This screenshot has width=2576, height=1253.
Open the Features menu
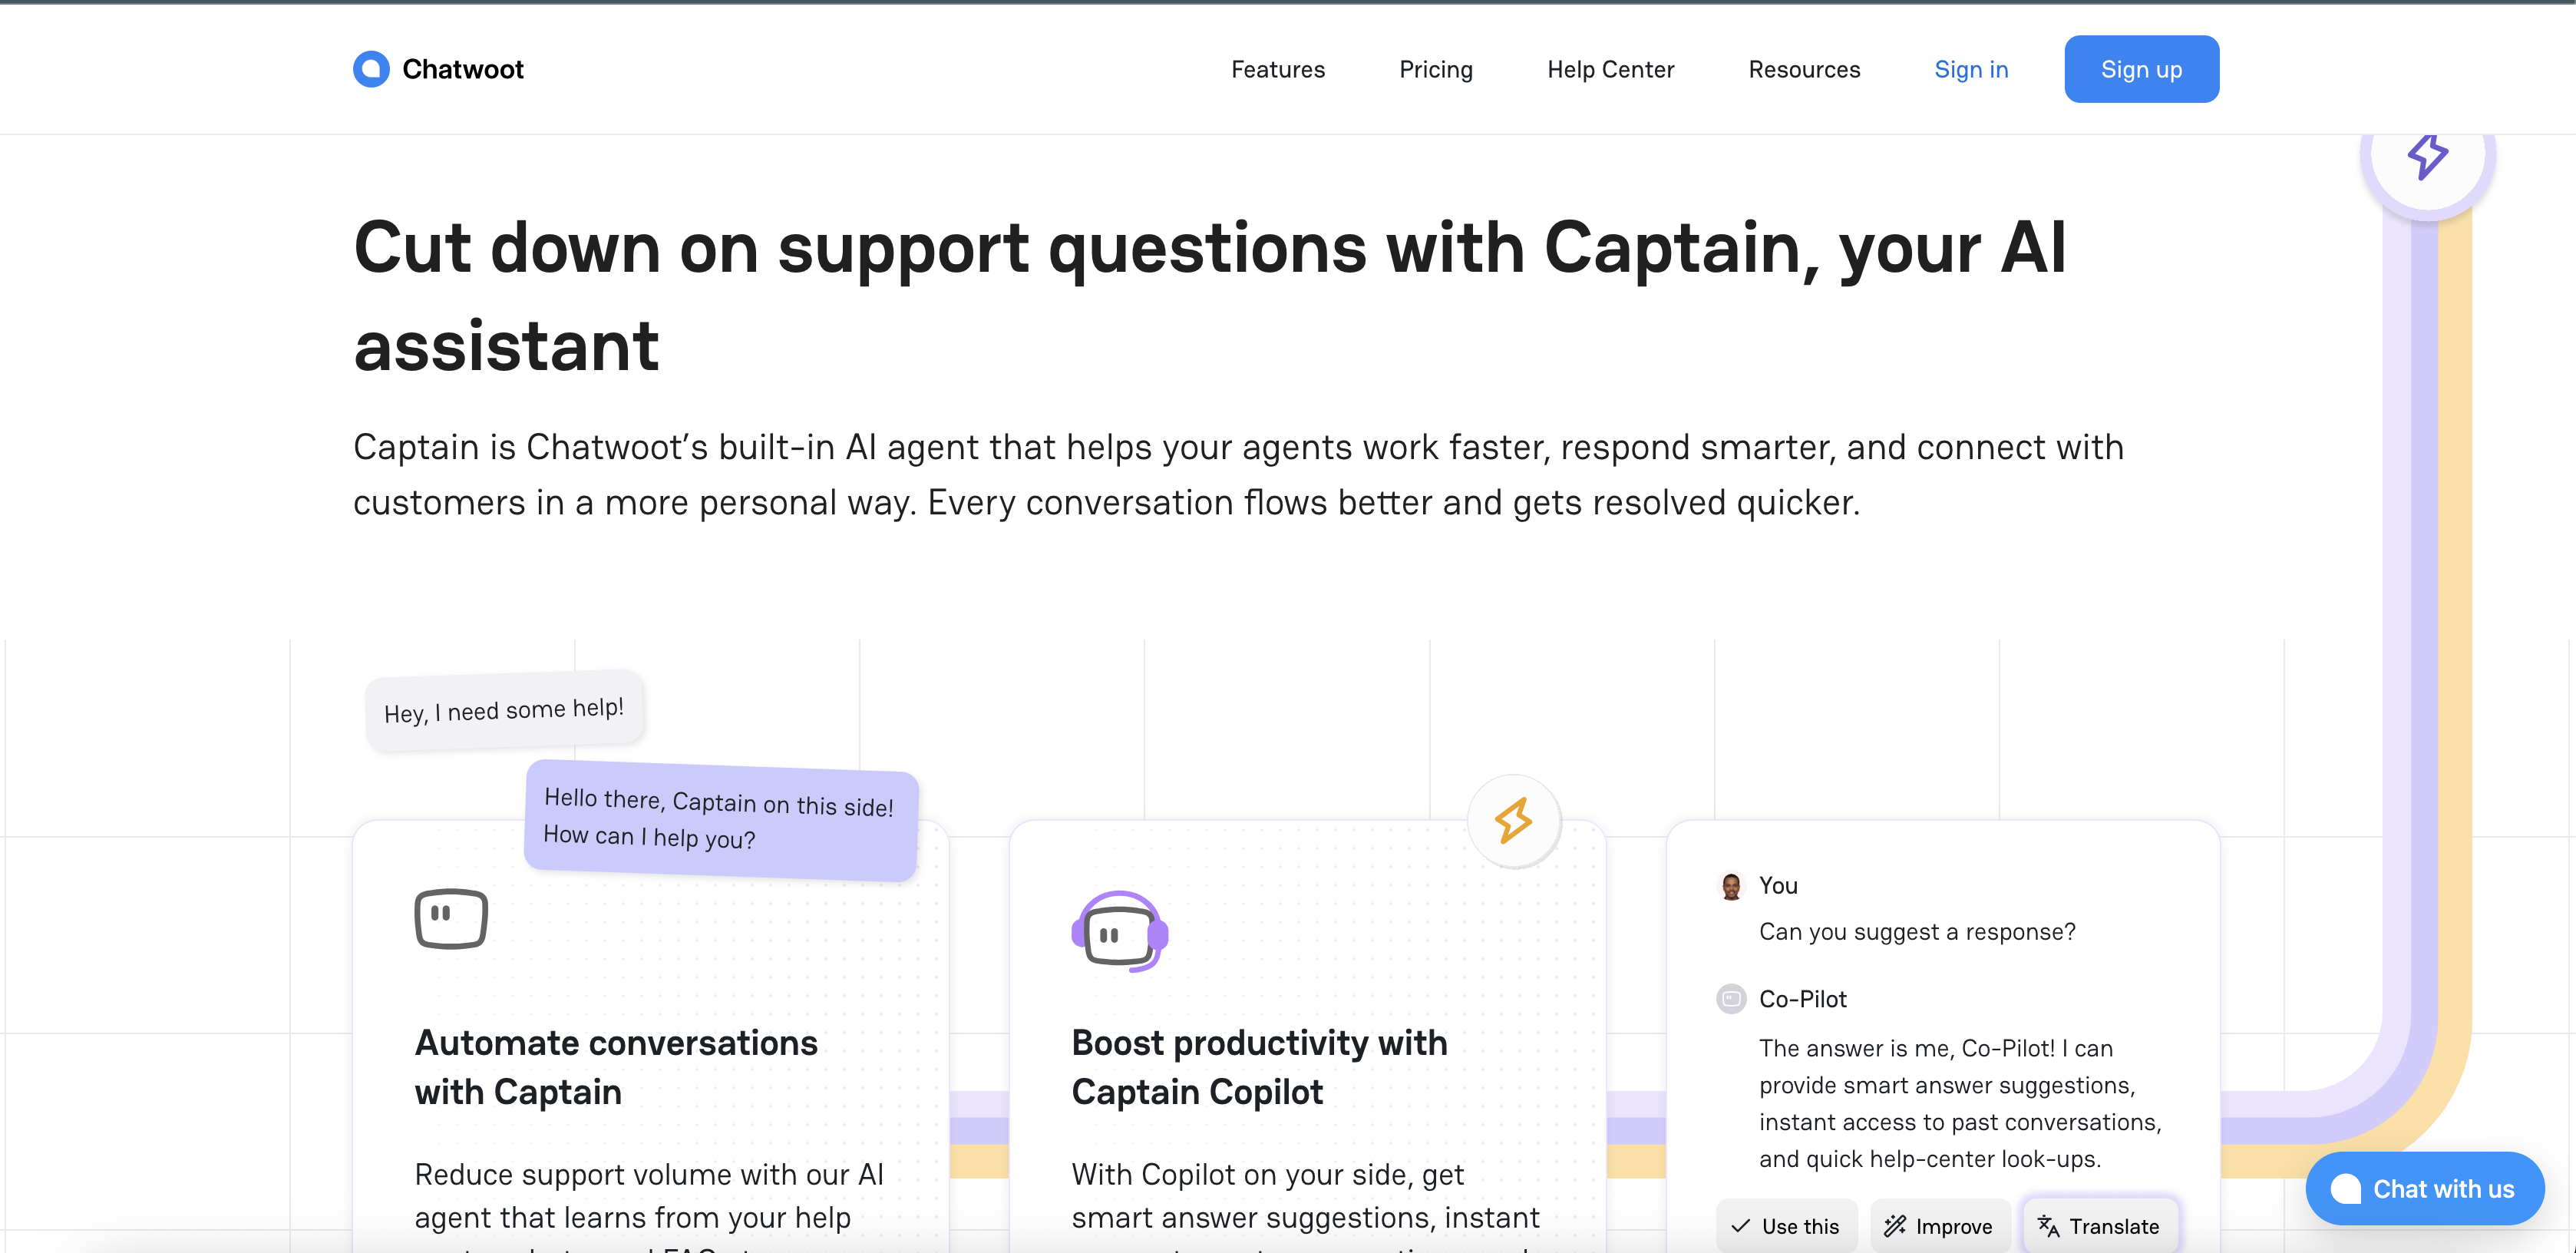(1277, 69)
